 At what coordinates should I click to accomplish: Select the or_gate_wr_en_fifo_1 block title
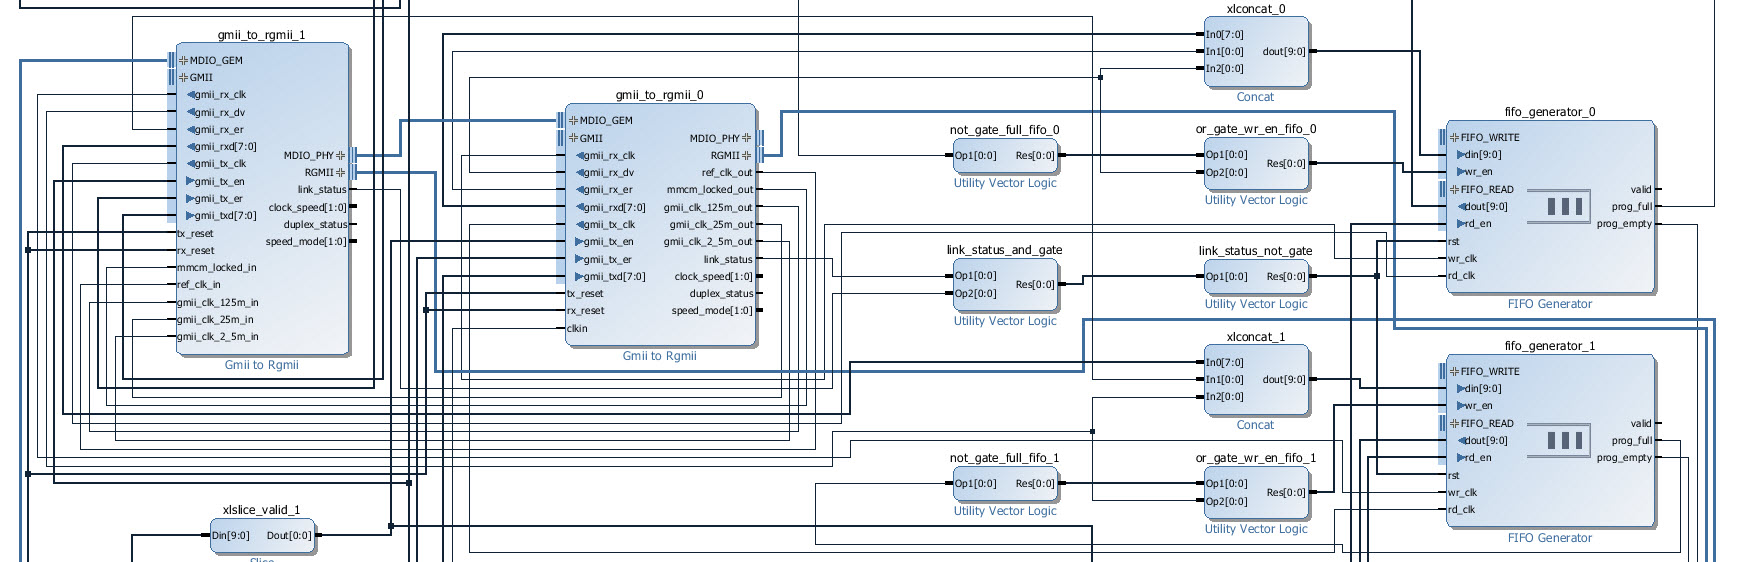(1256, 458)
